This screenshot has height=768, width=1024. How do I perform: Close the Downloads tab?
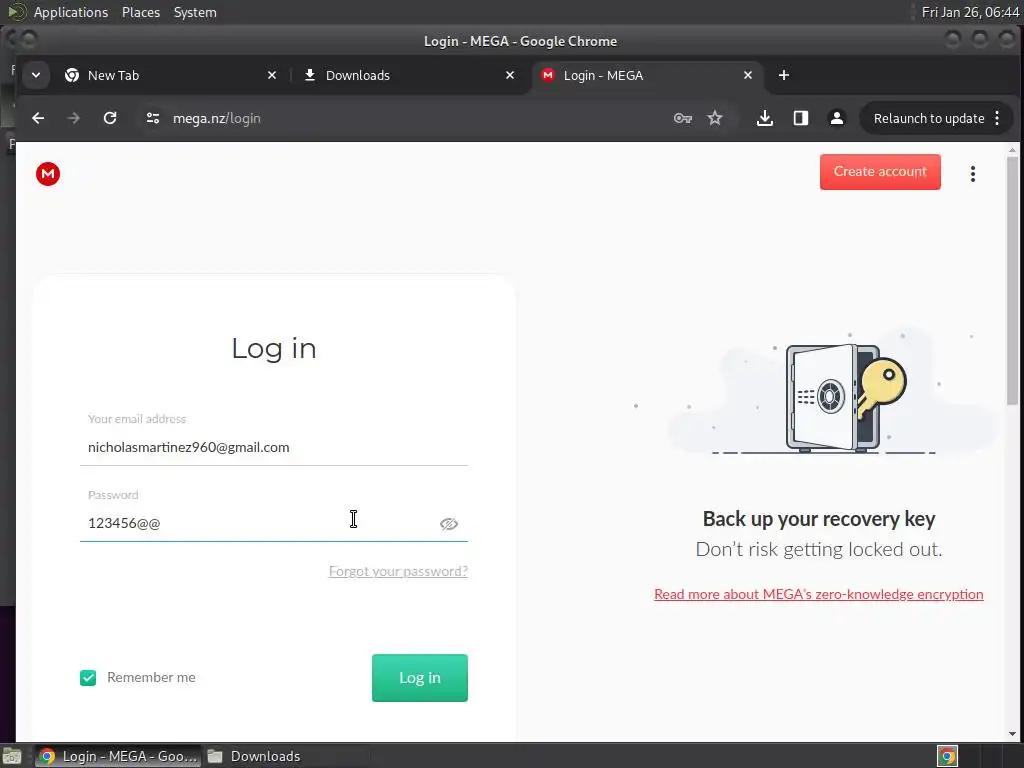tap(510, 75)
